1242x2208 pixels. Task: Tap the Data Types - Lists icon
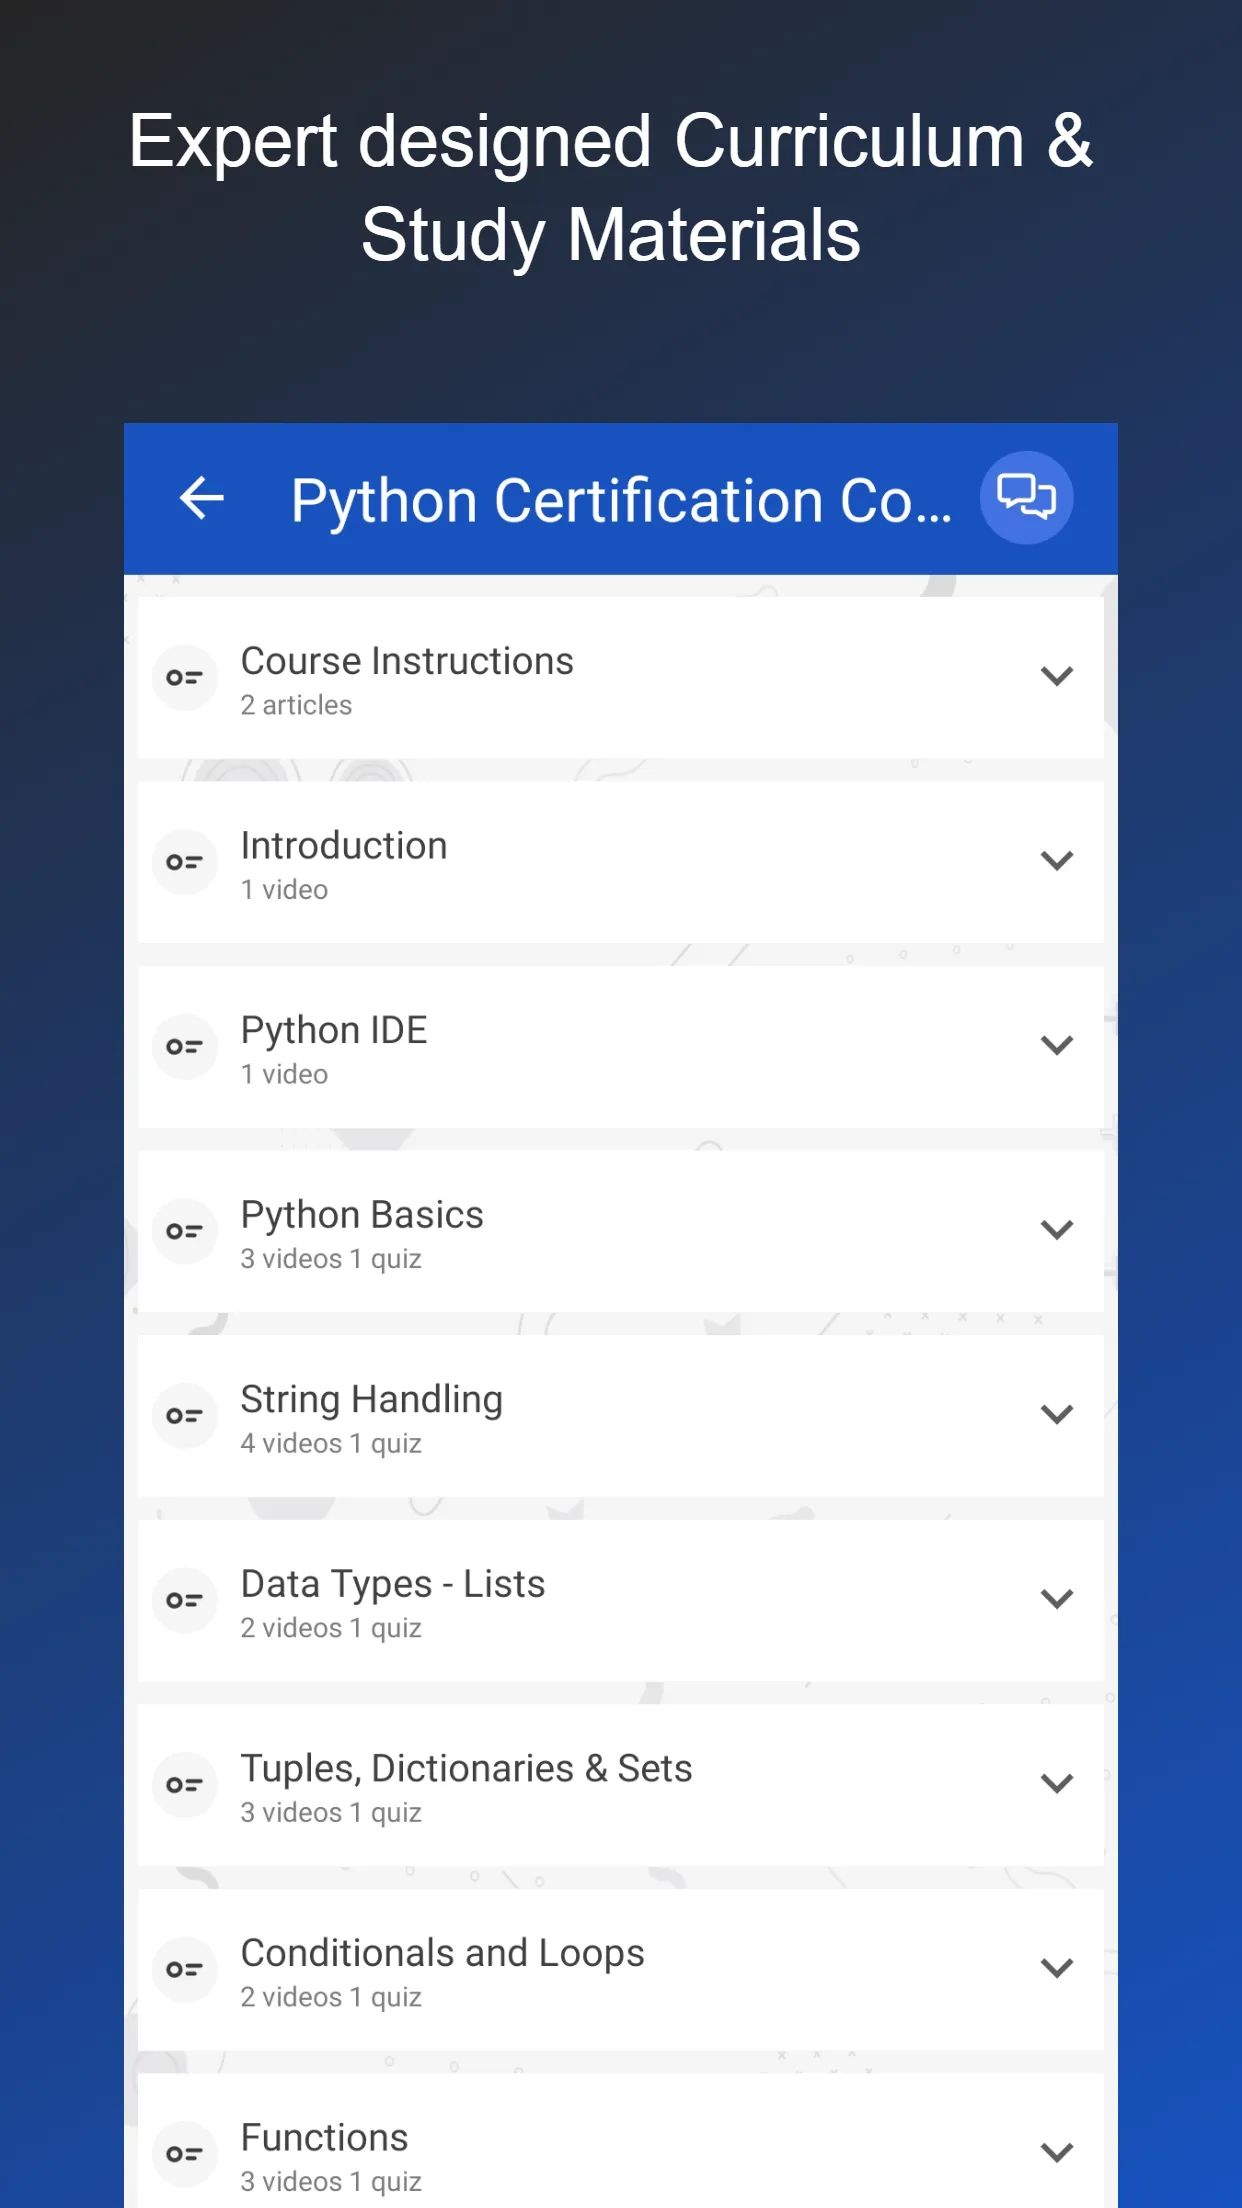pyautogui.click(x=185, y=1600)
